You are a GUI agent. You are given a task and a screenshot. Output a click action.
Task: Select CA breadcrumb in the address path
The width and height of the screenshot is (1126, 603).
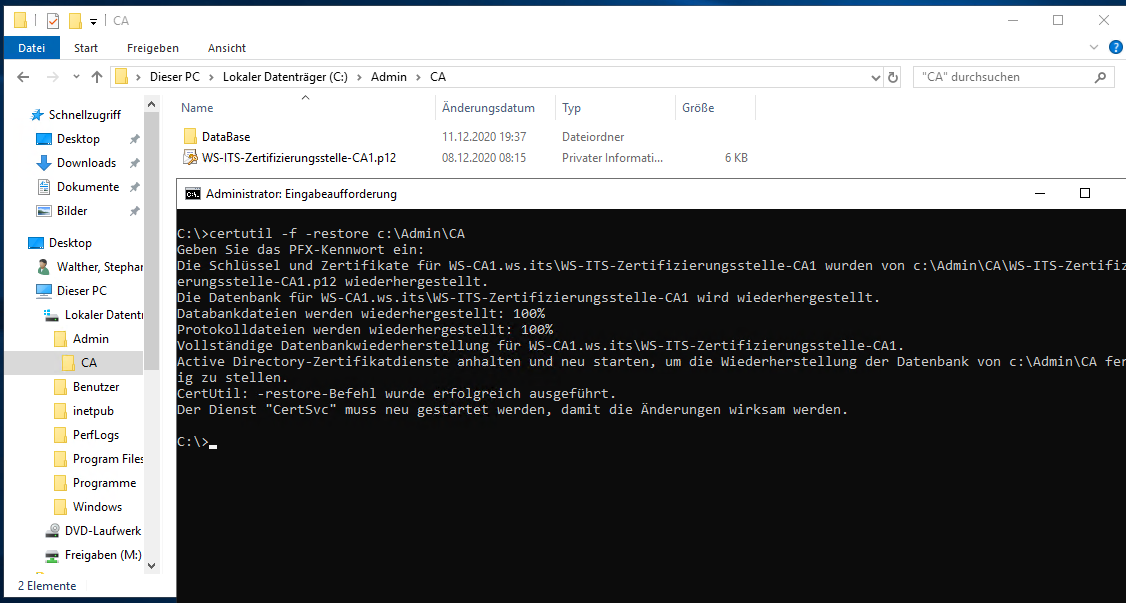click(x=438, y=77)
